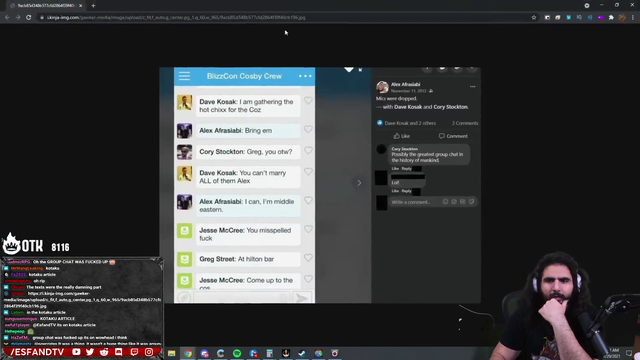Like Dave Kosak's 'gathering the hot chixx' message

[x=308, y=101]
